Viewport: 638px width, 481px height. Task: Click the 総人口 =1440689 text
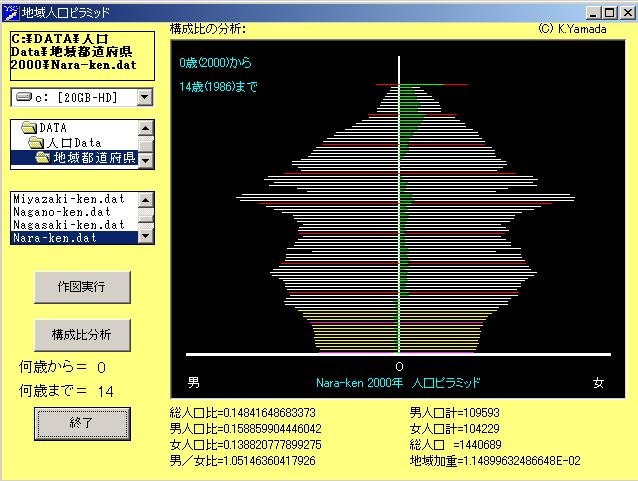456,445
